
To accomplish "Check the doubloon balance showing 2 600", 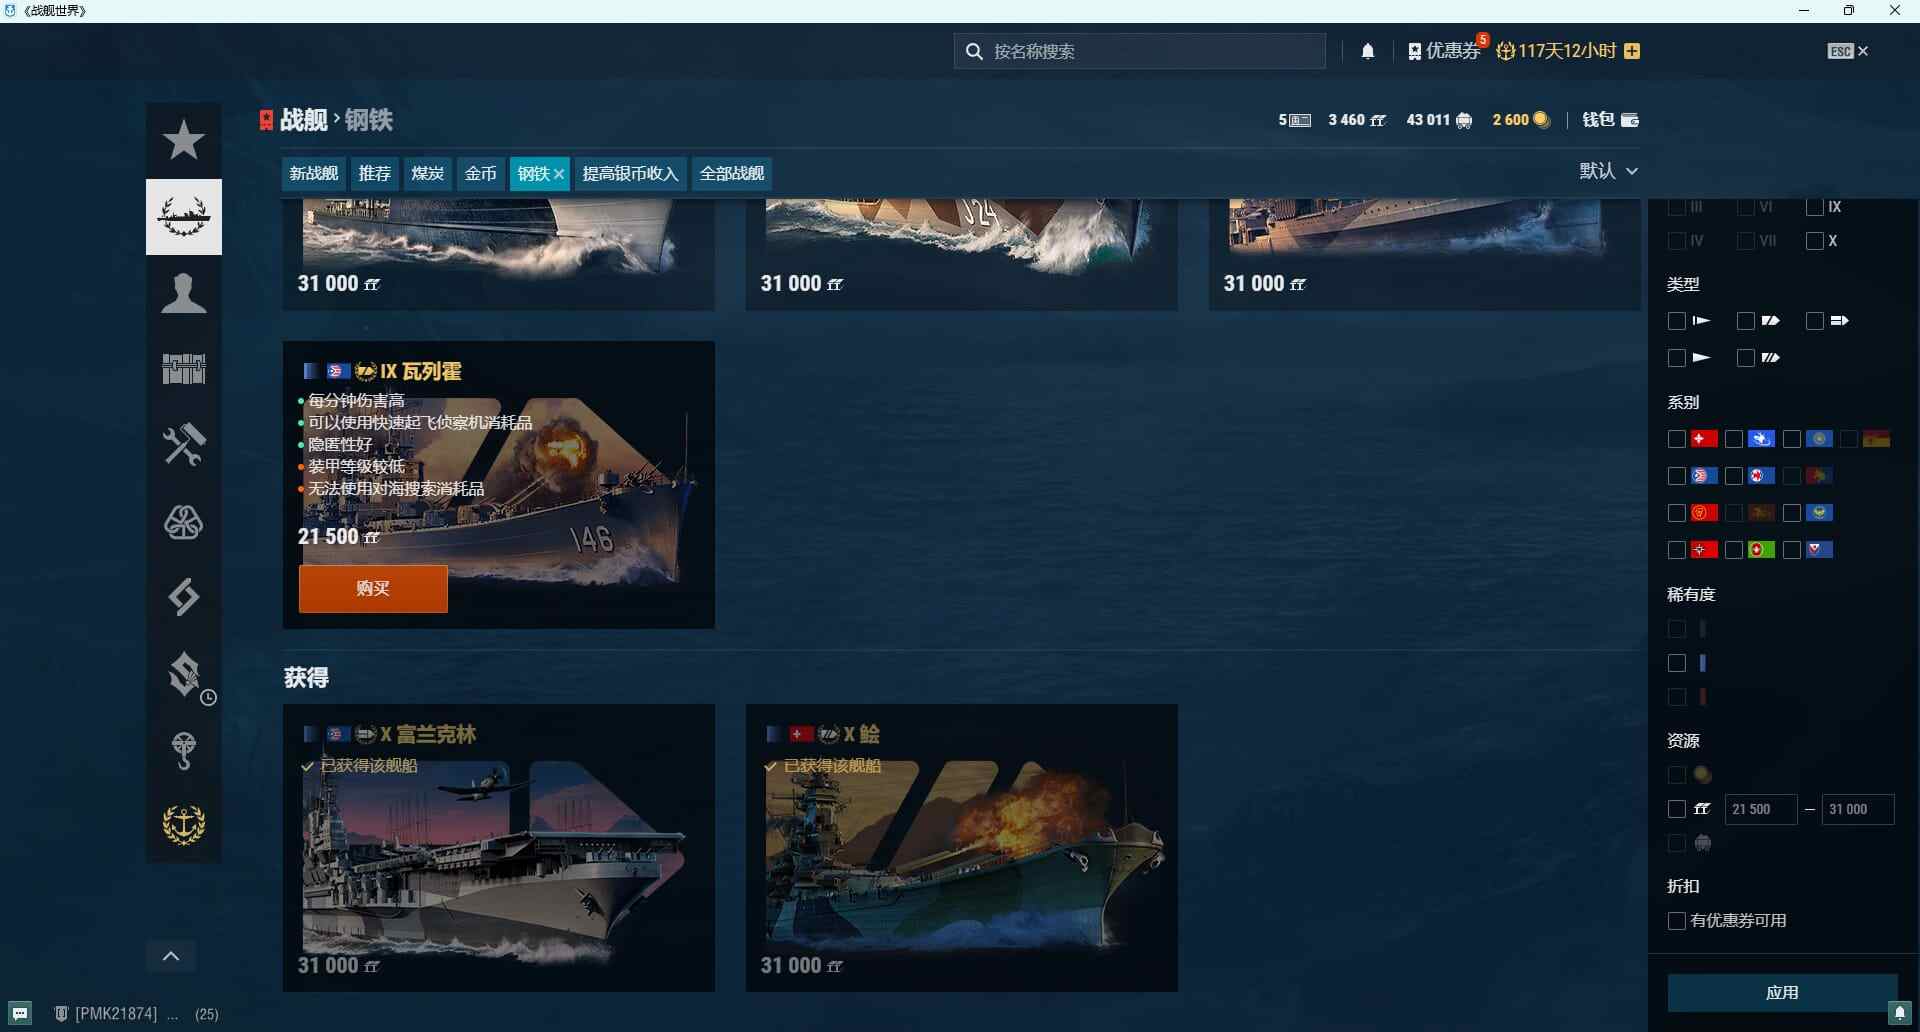I will pyautogui.click(x=1521, y=120).
